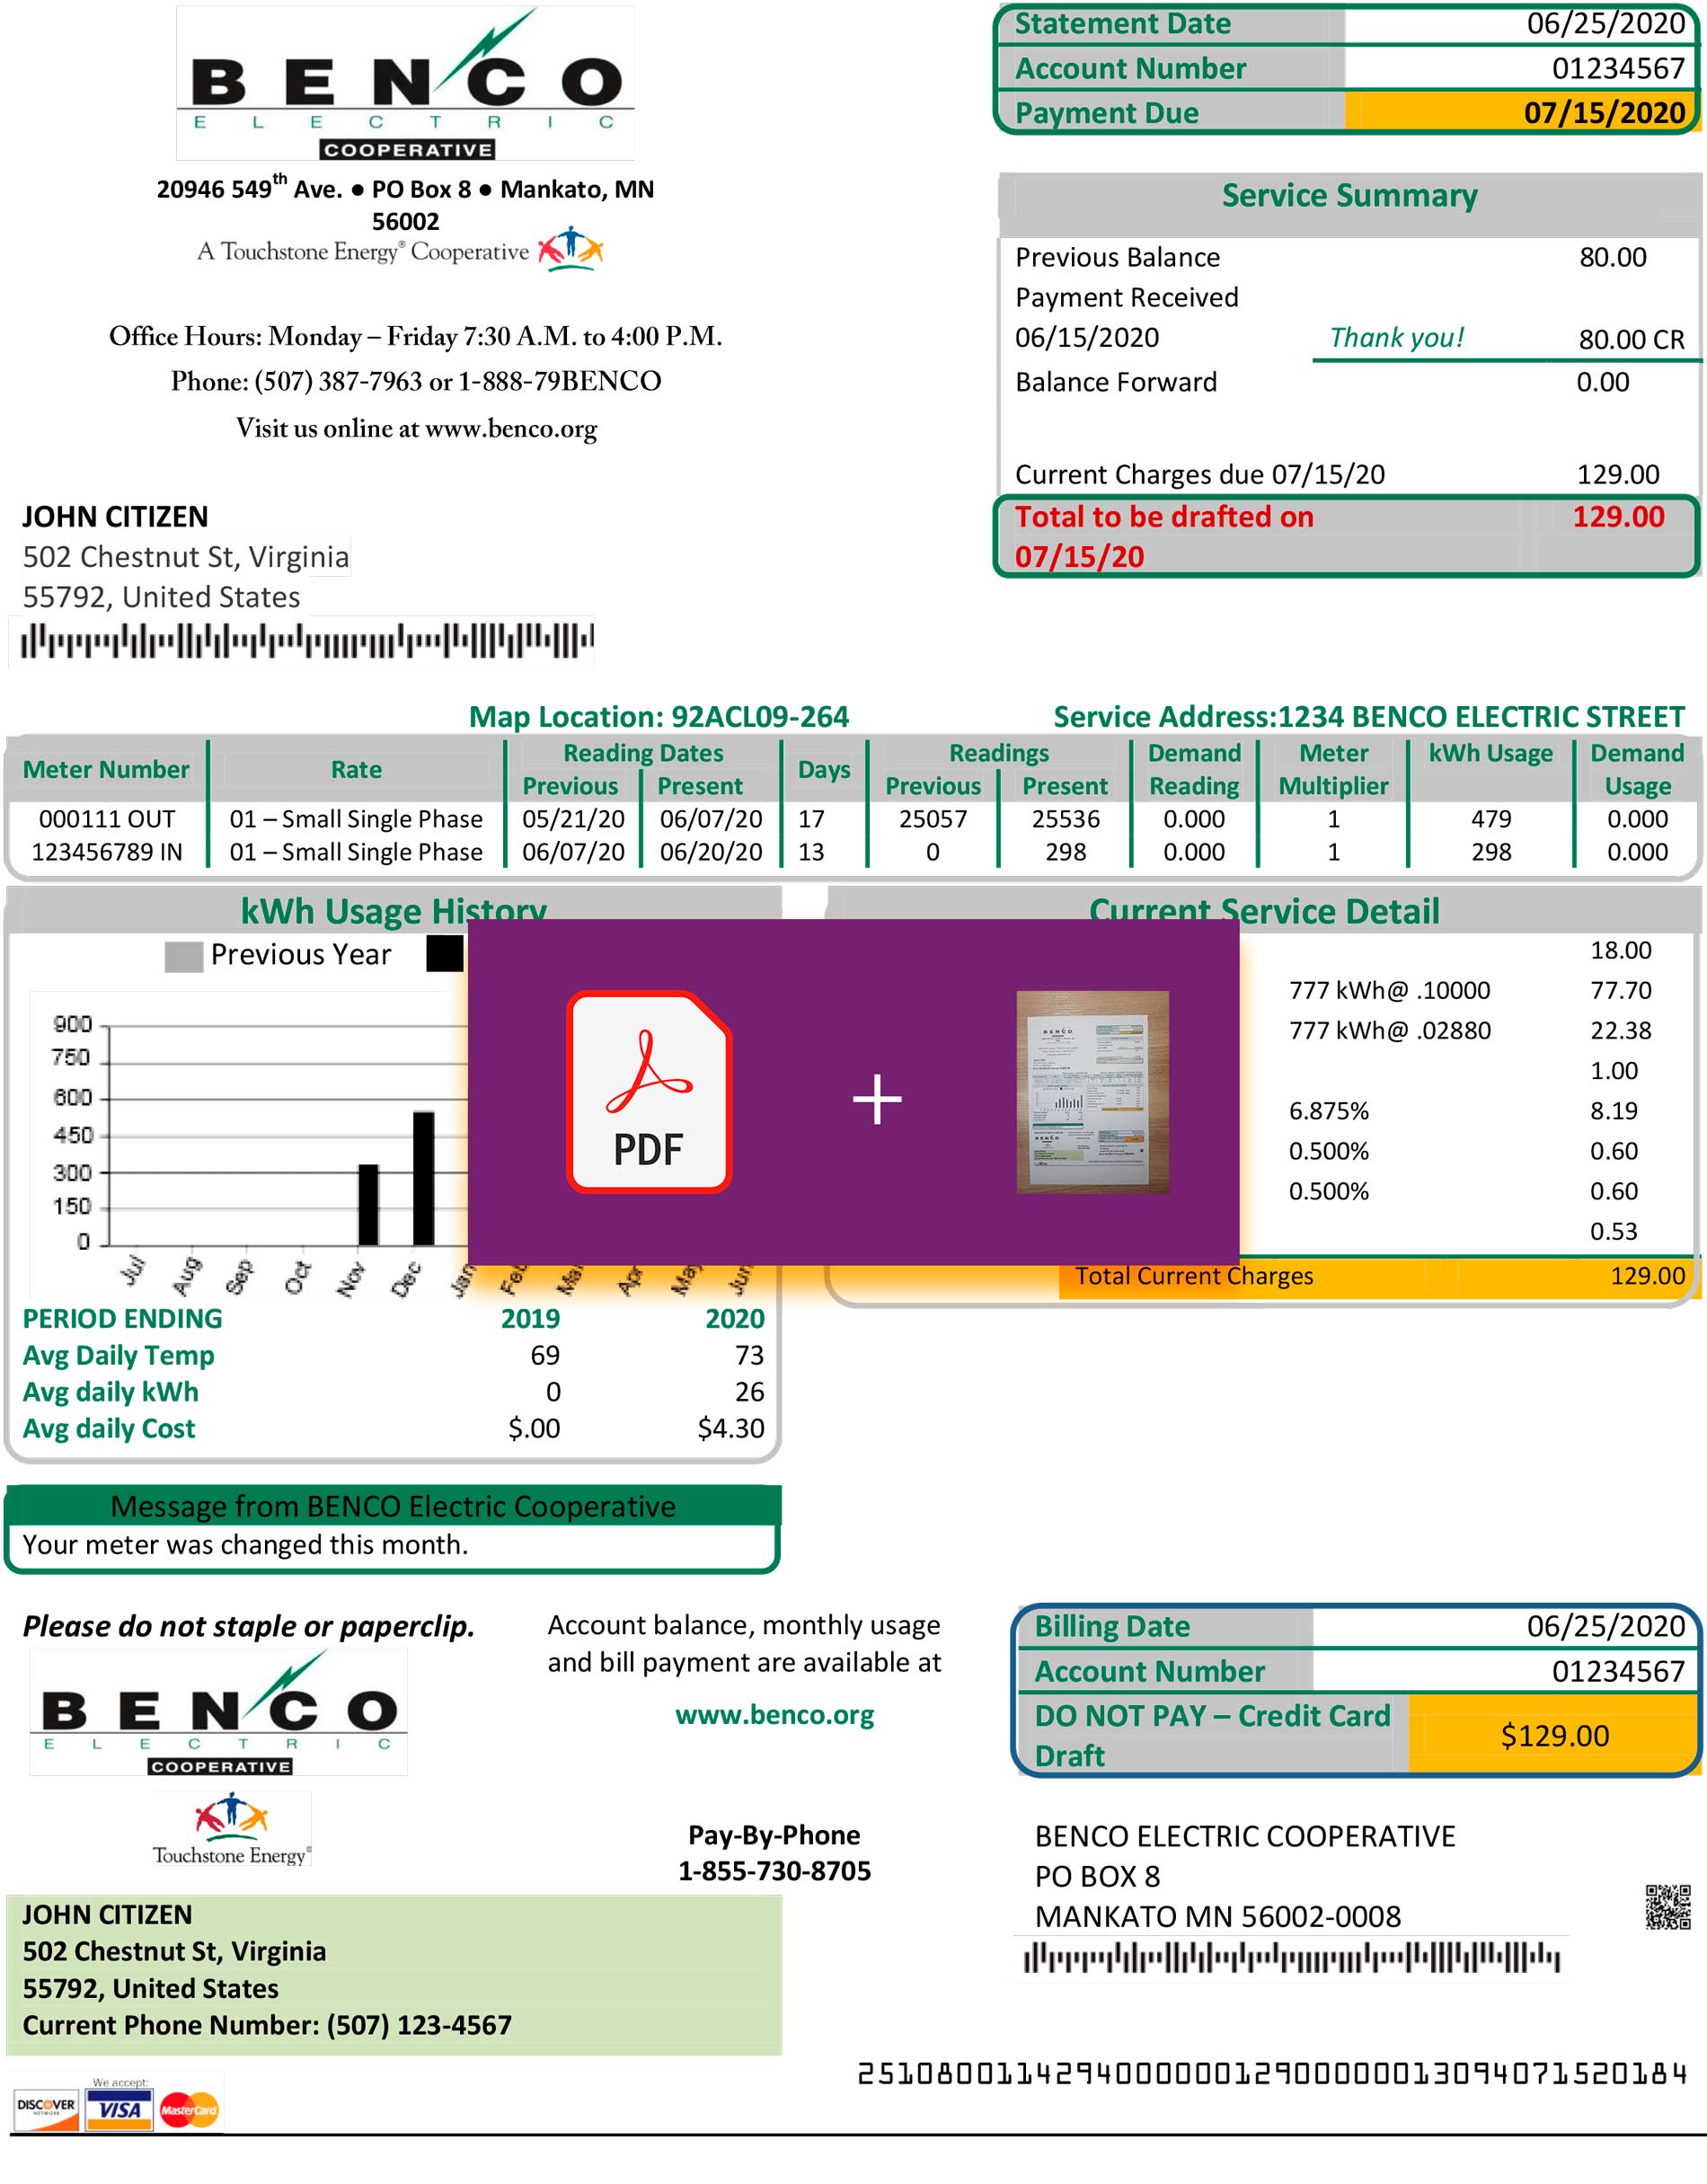Click the $129.00 credit card draft amount
This screenshot has width=1707, height=2184.
(1553, 1735)
